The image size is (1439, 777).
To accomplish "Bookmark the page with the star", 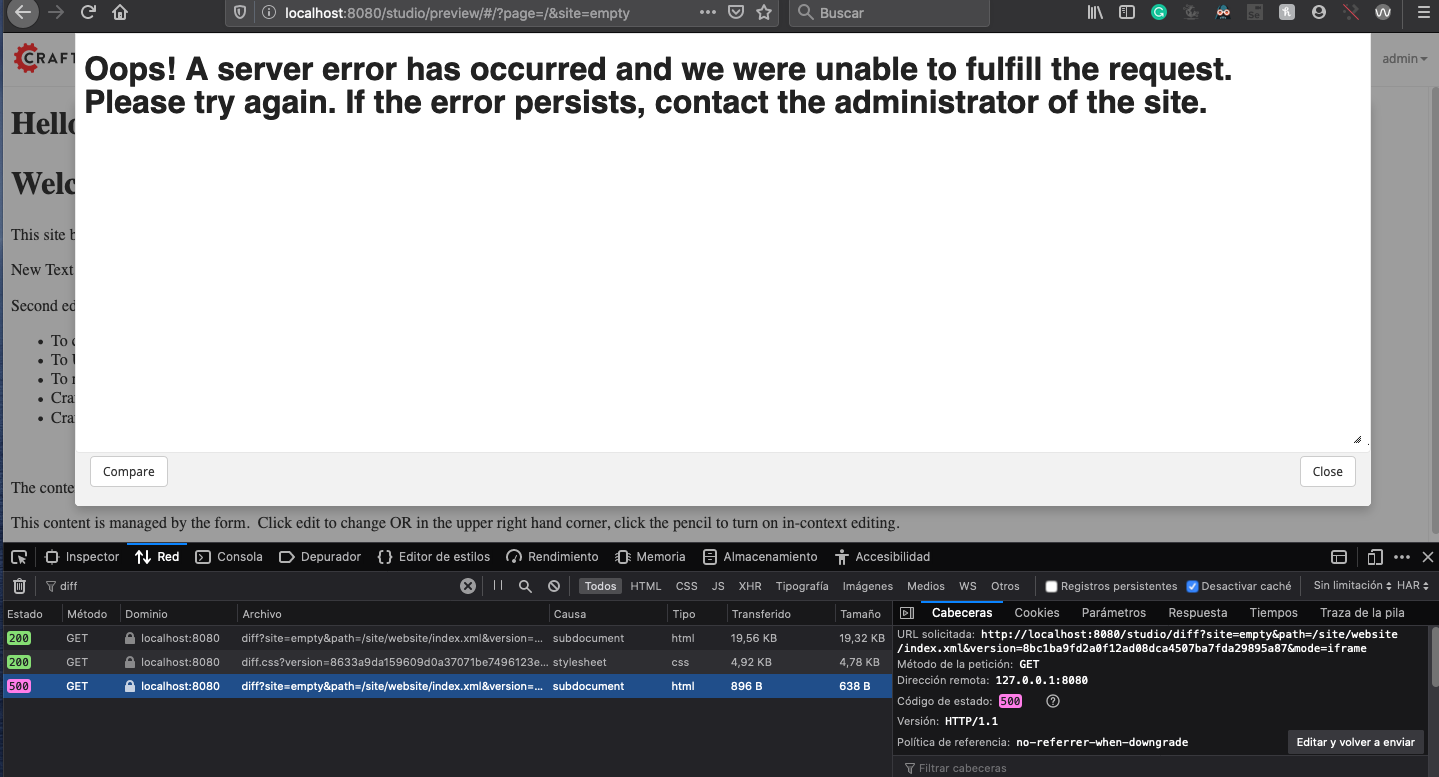I will (764, 14).
